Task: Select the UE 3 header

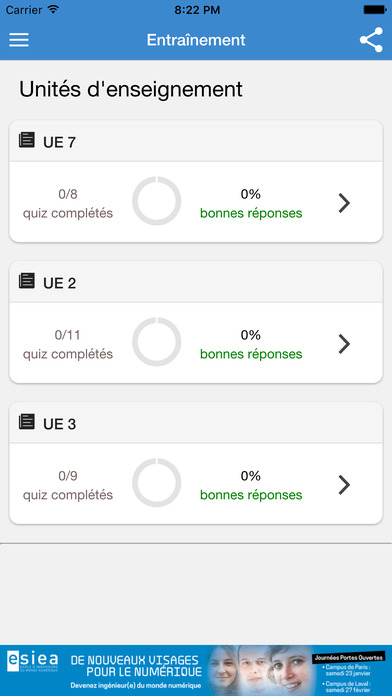Action: point(196,423)
